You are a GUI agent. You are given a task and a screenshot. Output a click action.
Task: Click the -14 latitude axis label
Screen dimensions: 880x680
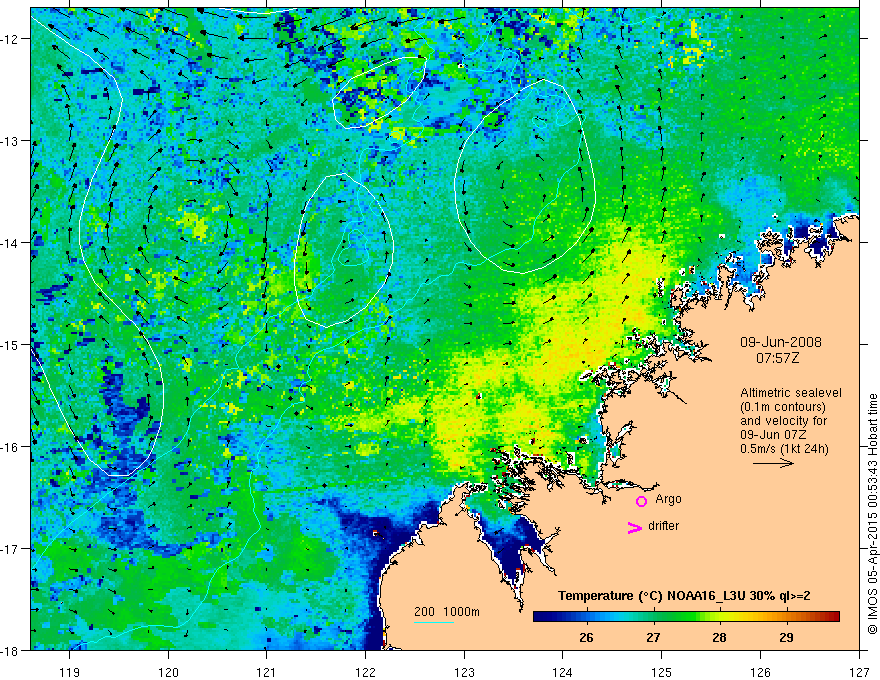pyautogui.click(x=10, y=243)
